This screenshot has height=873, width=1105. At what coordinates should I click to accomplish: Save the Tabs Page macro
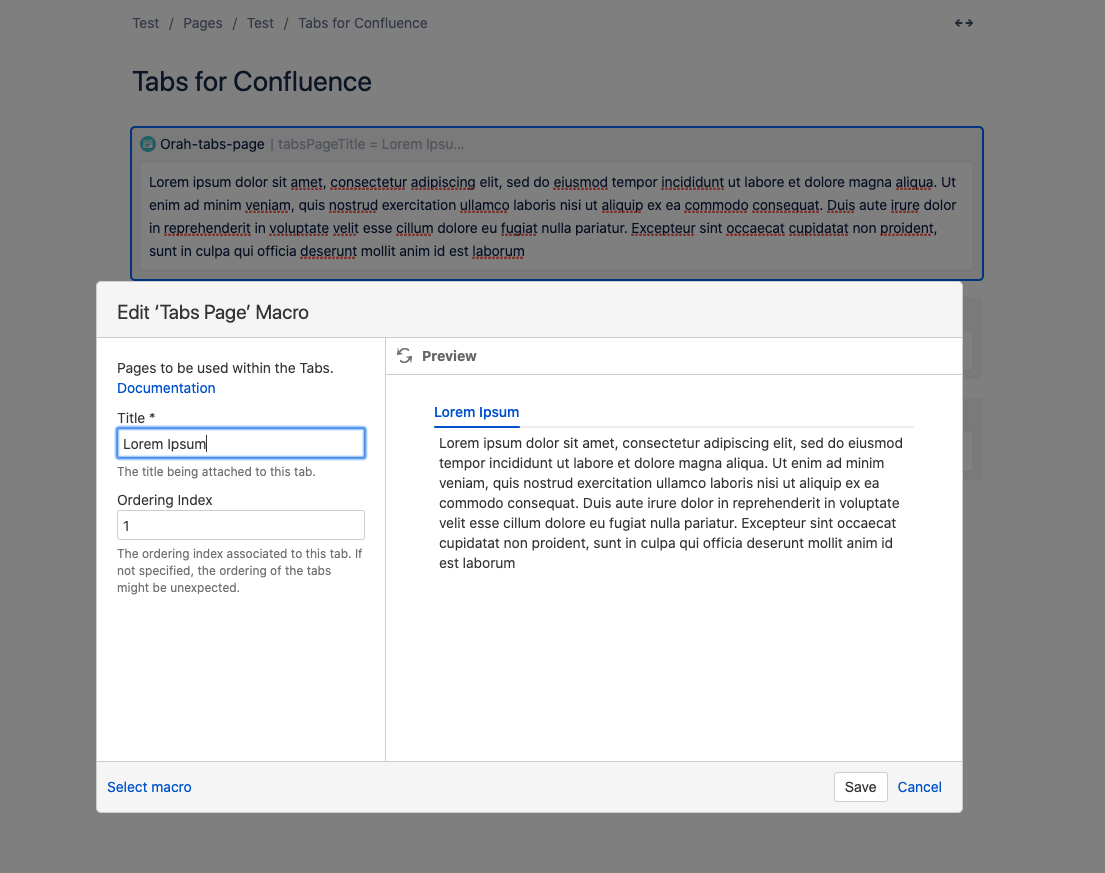coord(860,787)
